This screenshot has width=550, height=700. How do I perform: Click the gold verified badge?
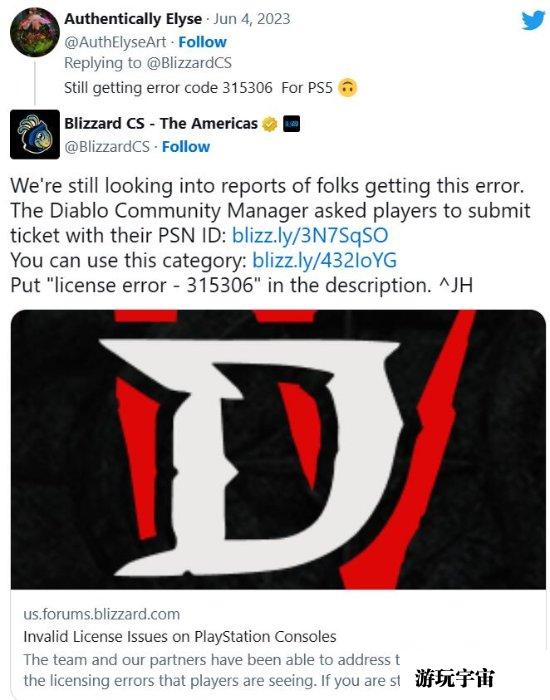(x=270, y=124)
